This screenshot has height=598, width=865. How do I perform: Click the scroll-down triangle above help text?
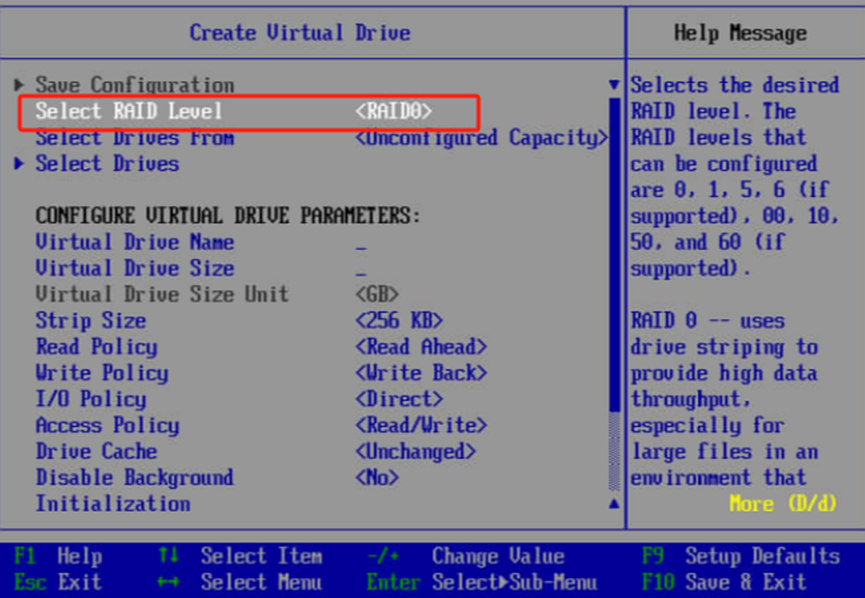pyautogui.click(x=614, y=86)
